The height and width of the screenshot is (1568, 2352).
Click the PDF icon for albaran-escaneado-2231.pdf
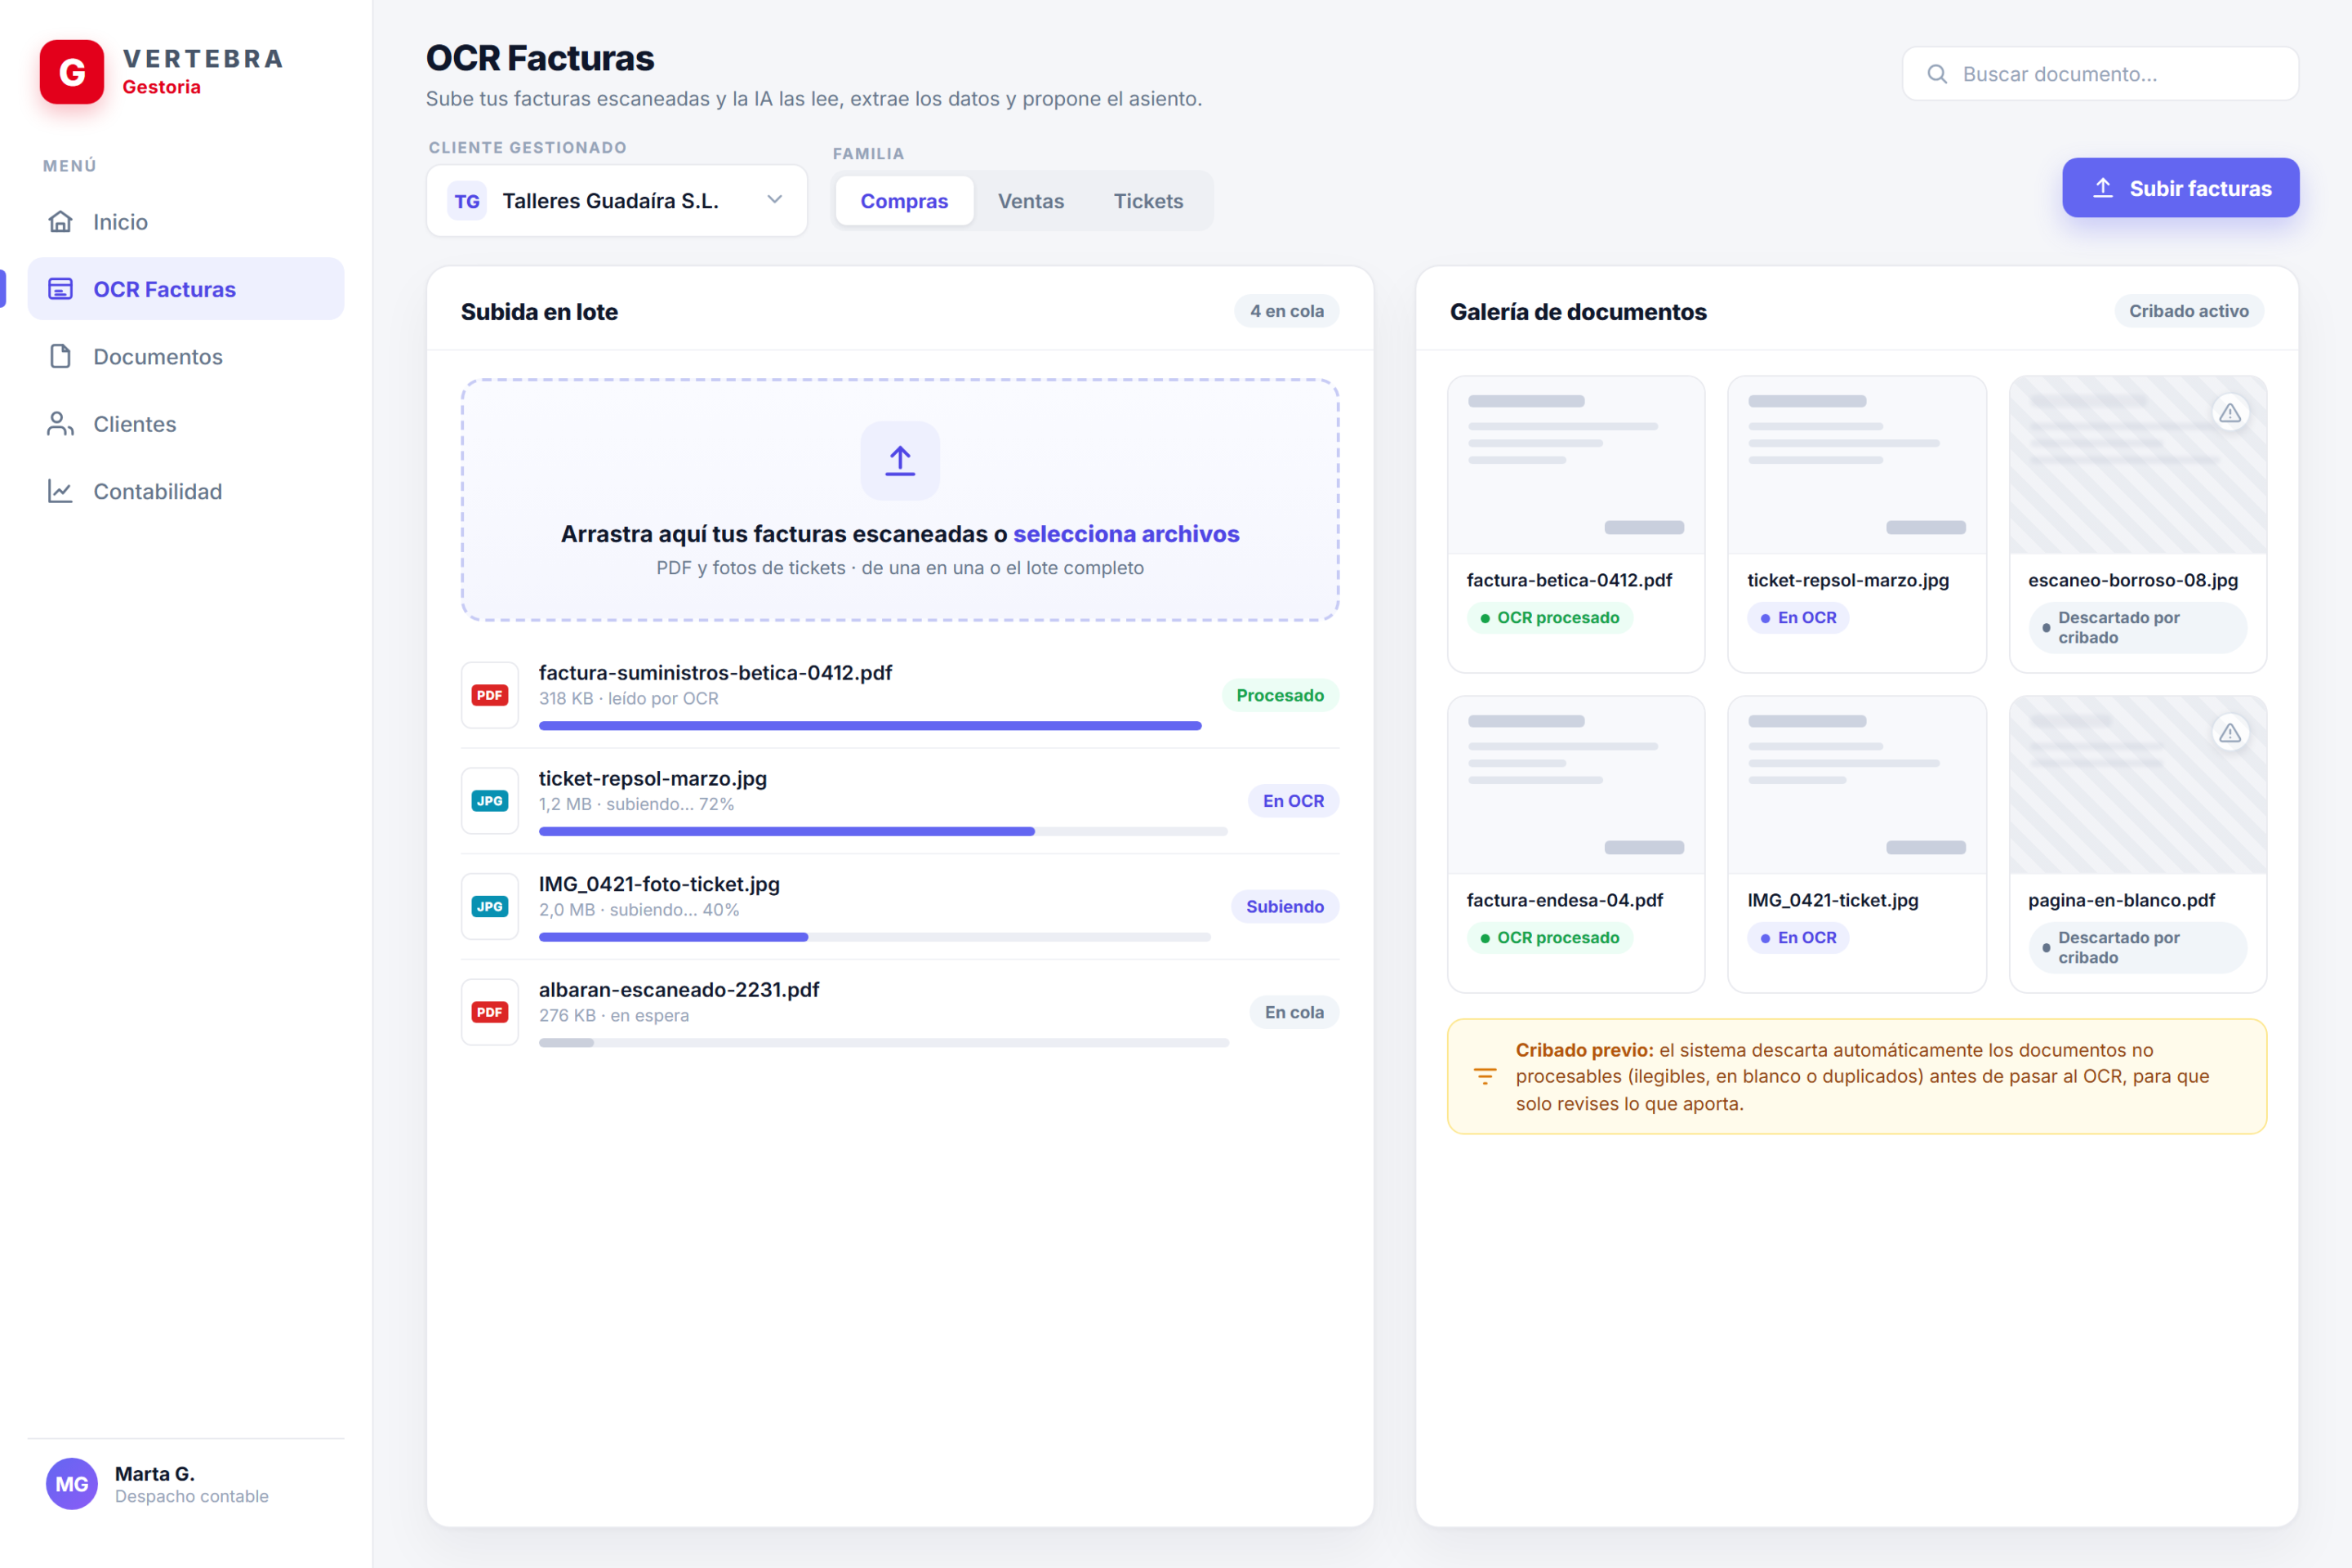[490, 1012]
